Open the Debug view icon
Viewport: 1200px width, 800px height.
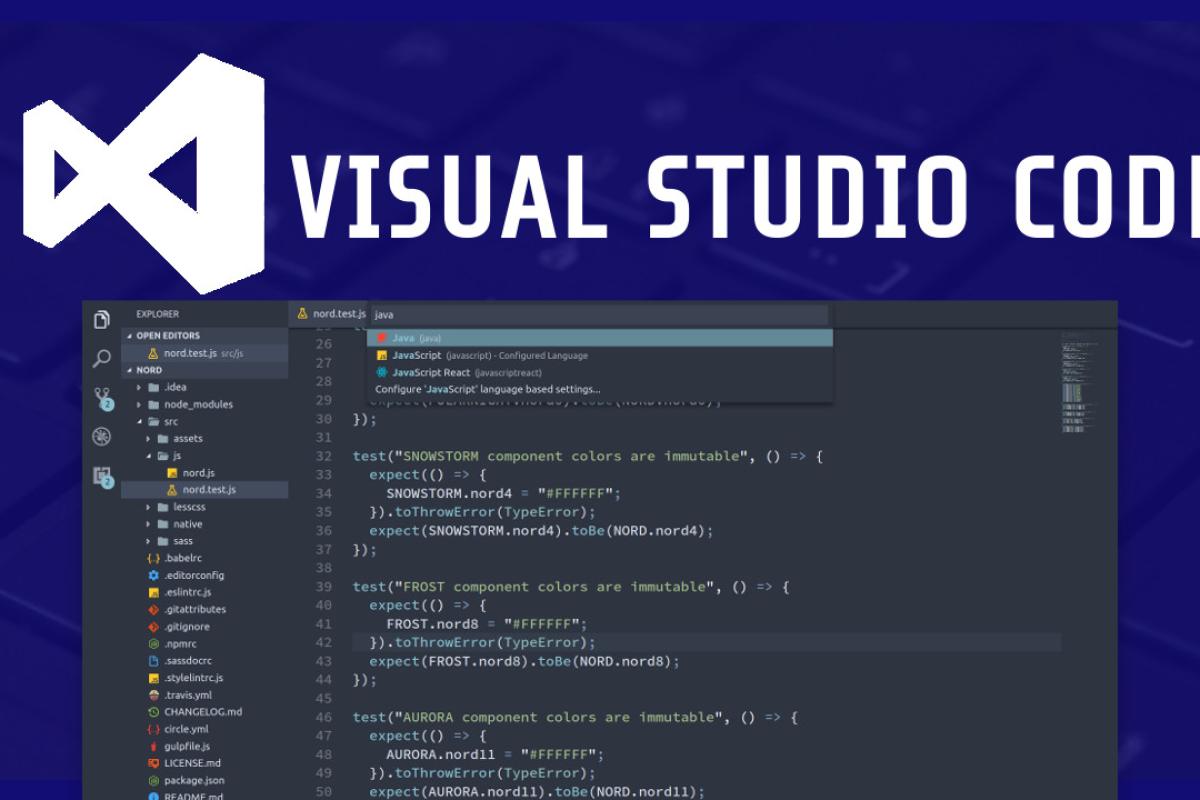coord(102,437)
